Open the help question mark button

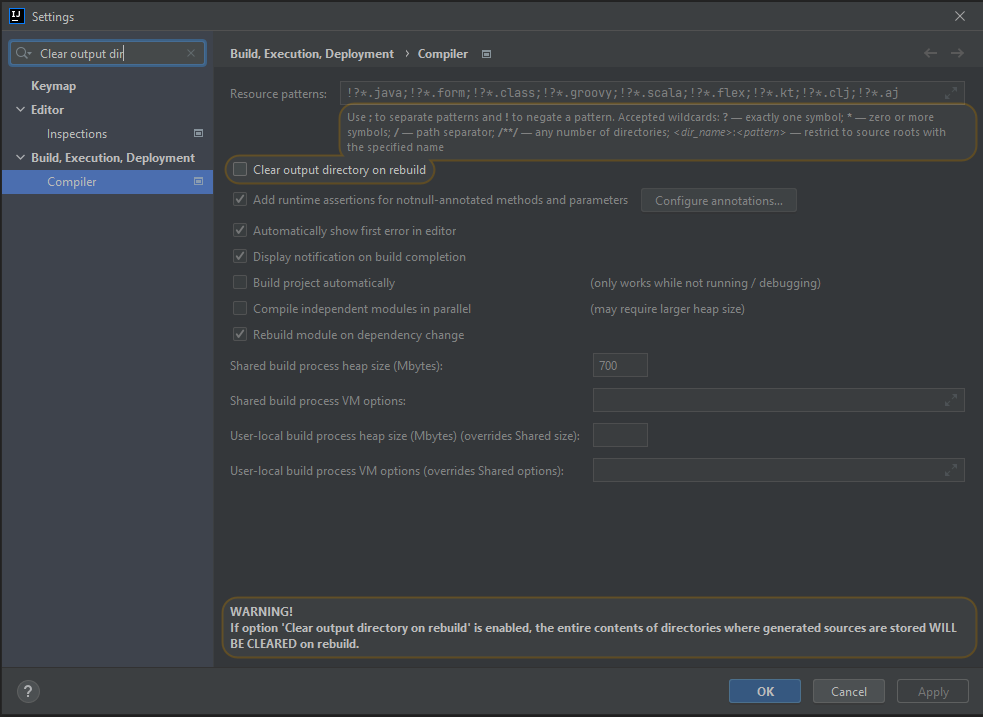[28, 691]
